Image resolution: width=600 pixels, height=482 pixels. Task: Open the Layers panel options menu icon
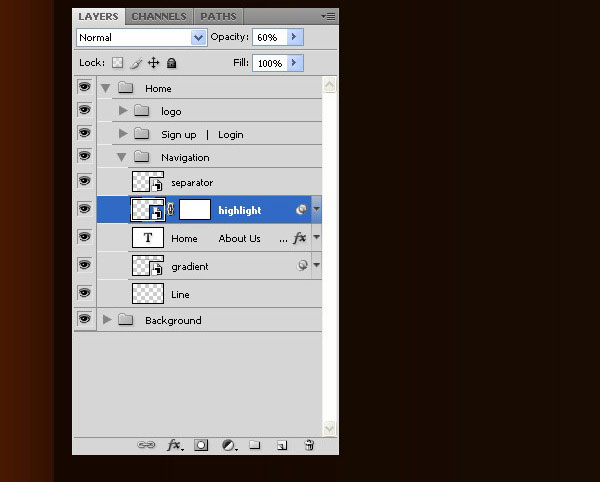coord(328,16)
